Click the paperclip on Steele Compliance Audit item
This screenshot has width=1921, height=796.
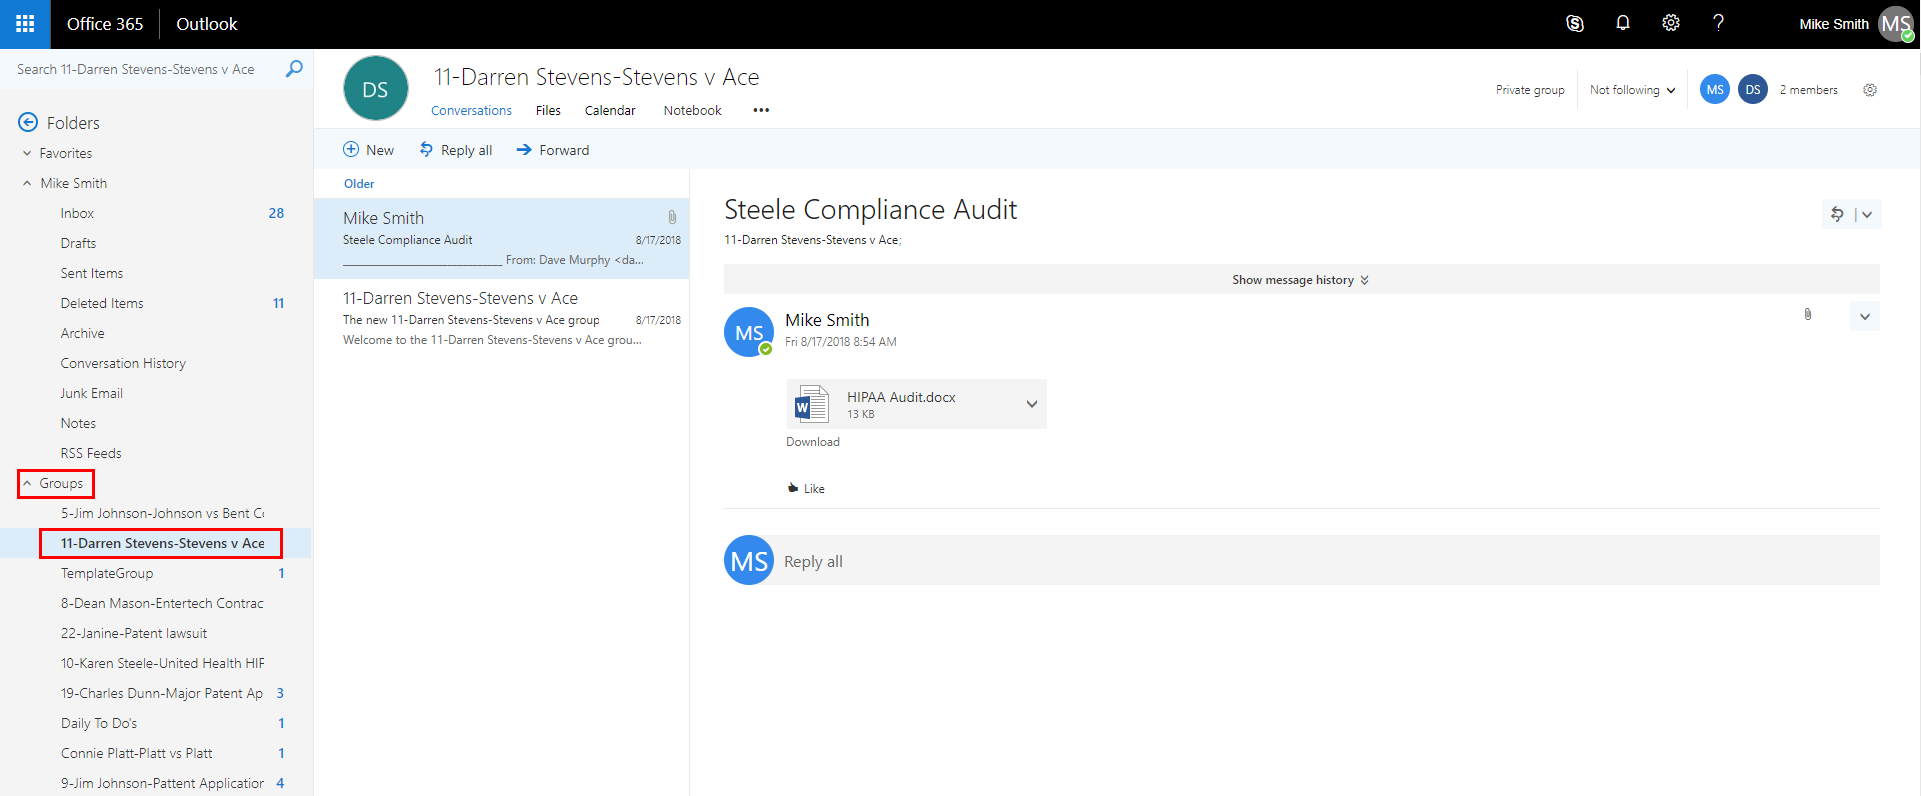672,217
